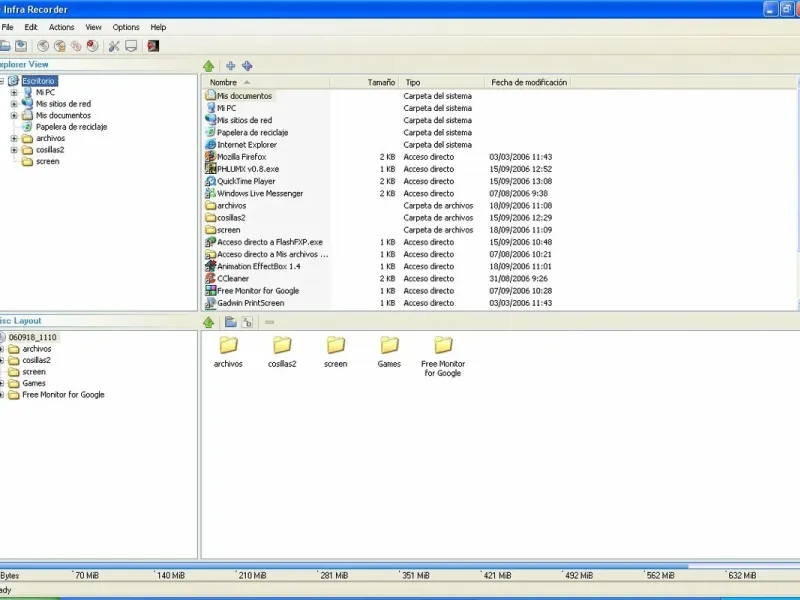Collapse the Escritorio root node

point(2,81)
